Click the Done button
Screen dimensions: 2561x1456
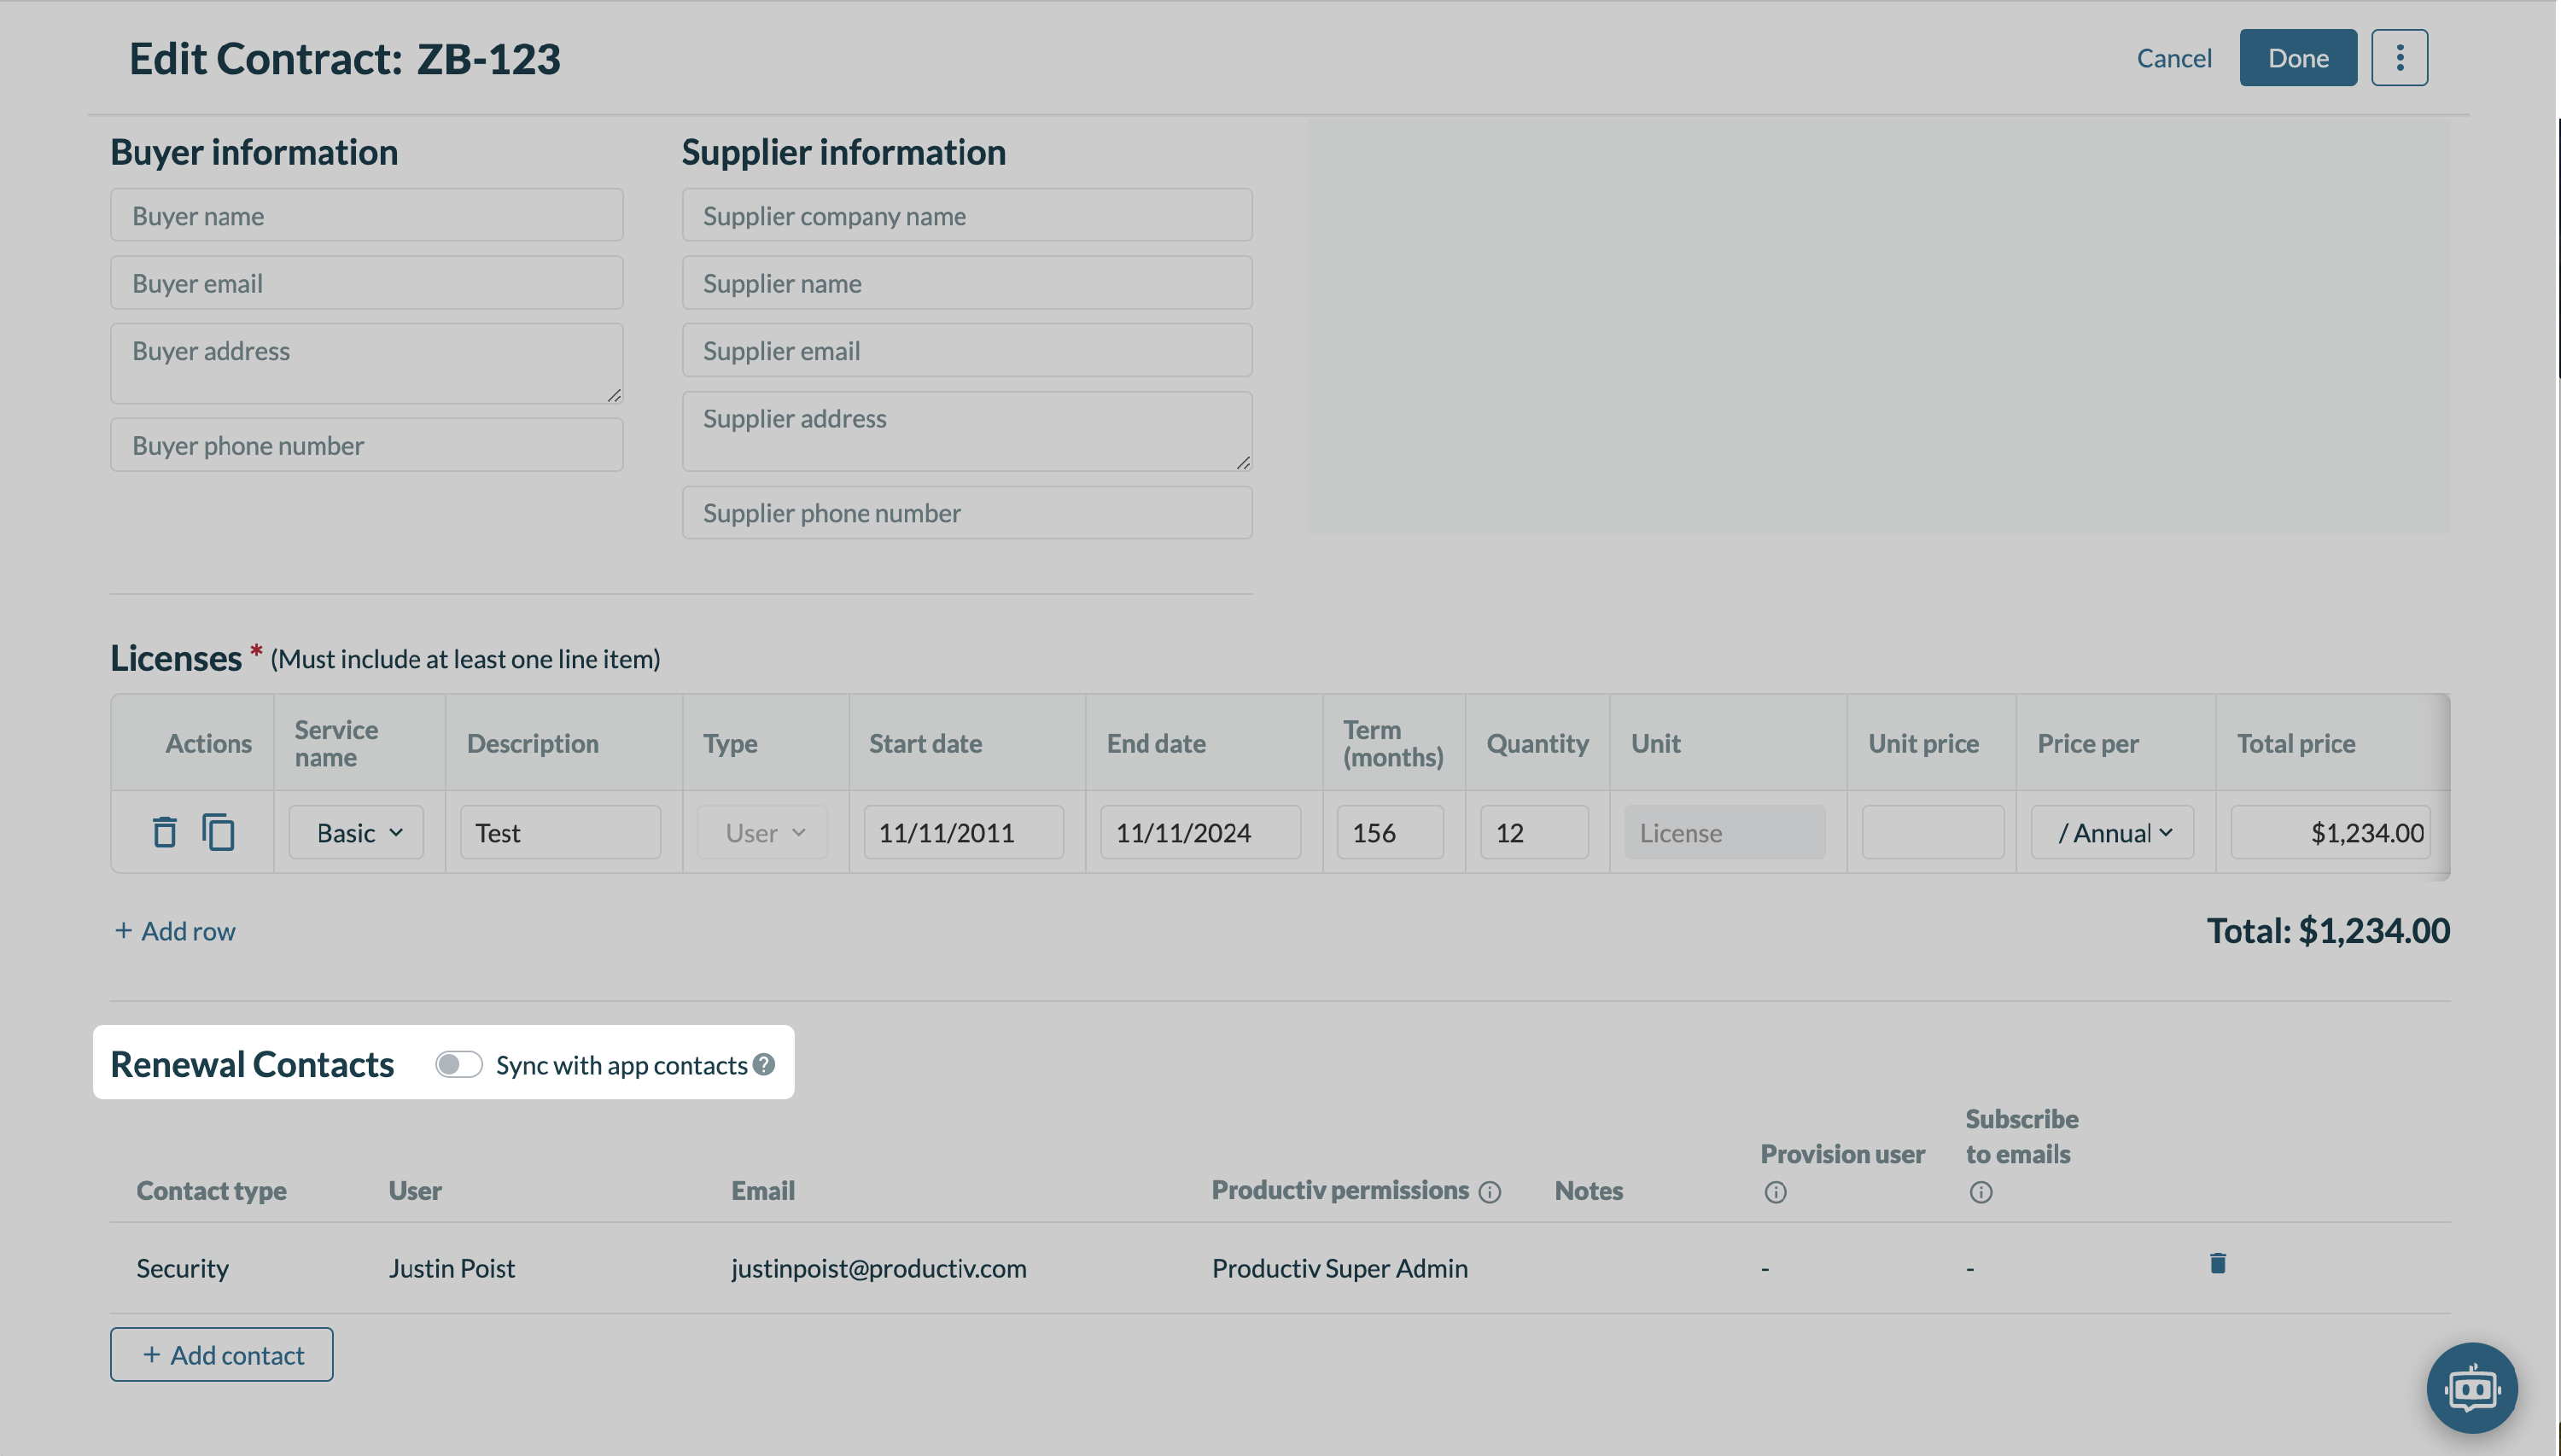point(2297,58)
